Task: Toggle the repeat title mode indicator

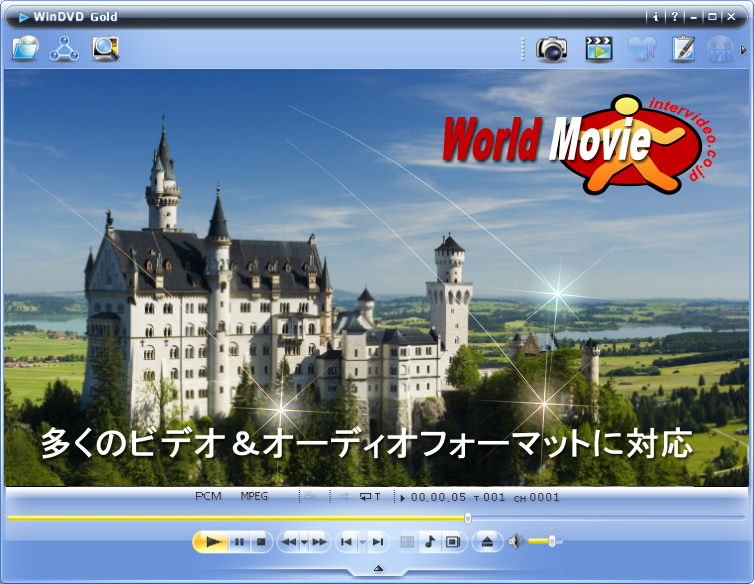Action: [x=370, y=497]
